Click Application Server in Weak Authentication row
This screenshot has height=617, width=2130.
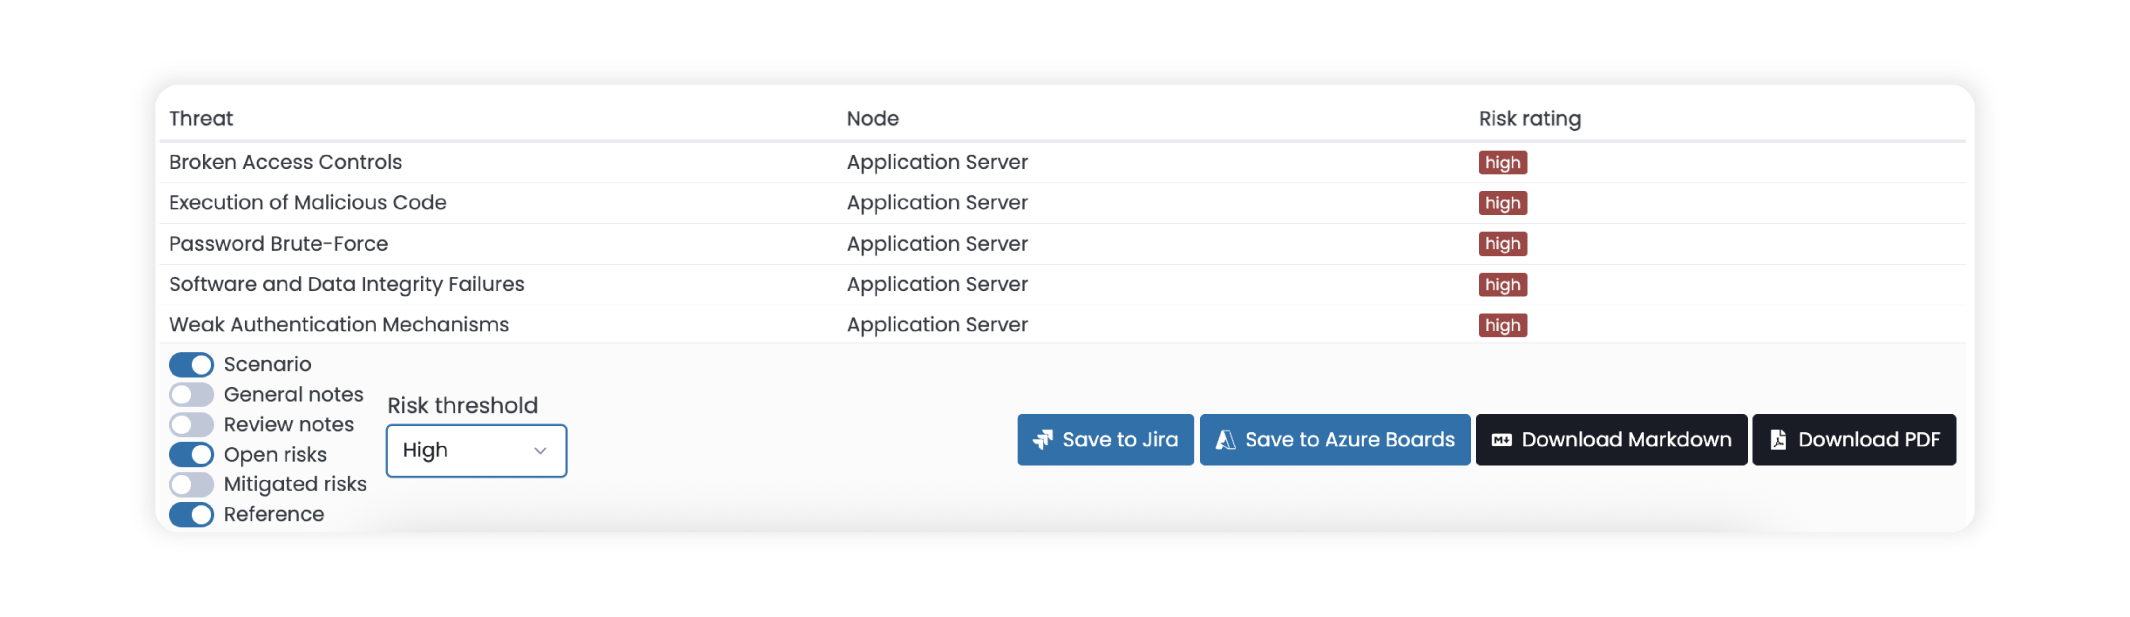coord(937,325)
